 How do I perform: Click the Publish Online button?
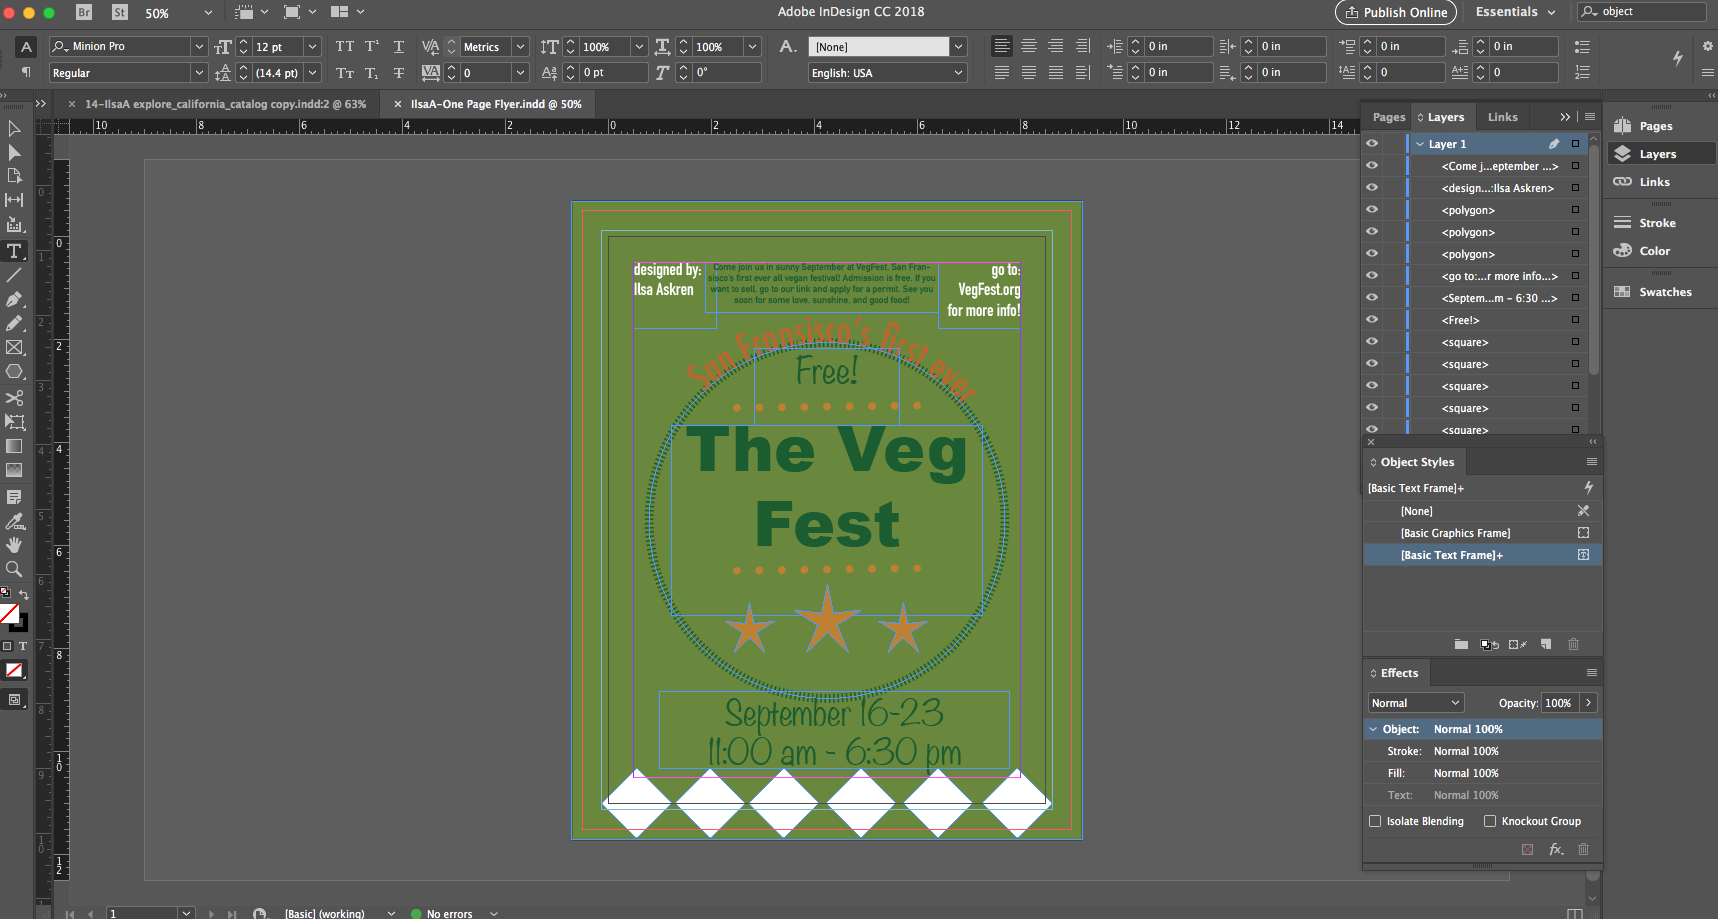(1396, 12)
